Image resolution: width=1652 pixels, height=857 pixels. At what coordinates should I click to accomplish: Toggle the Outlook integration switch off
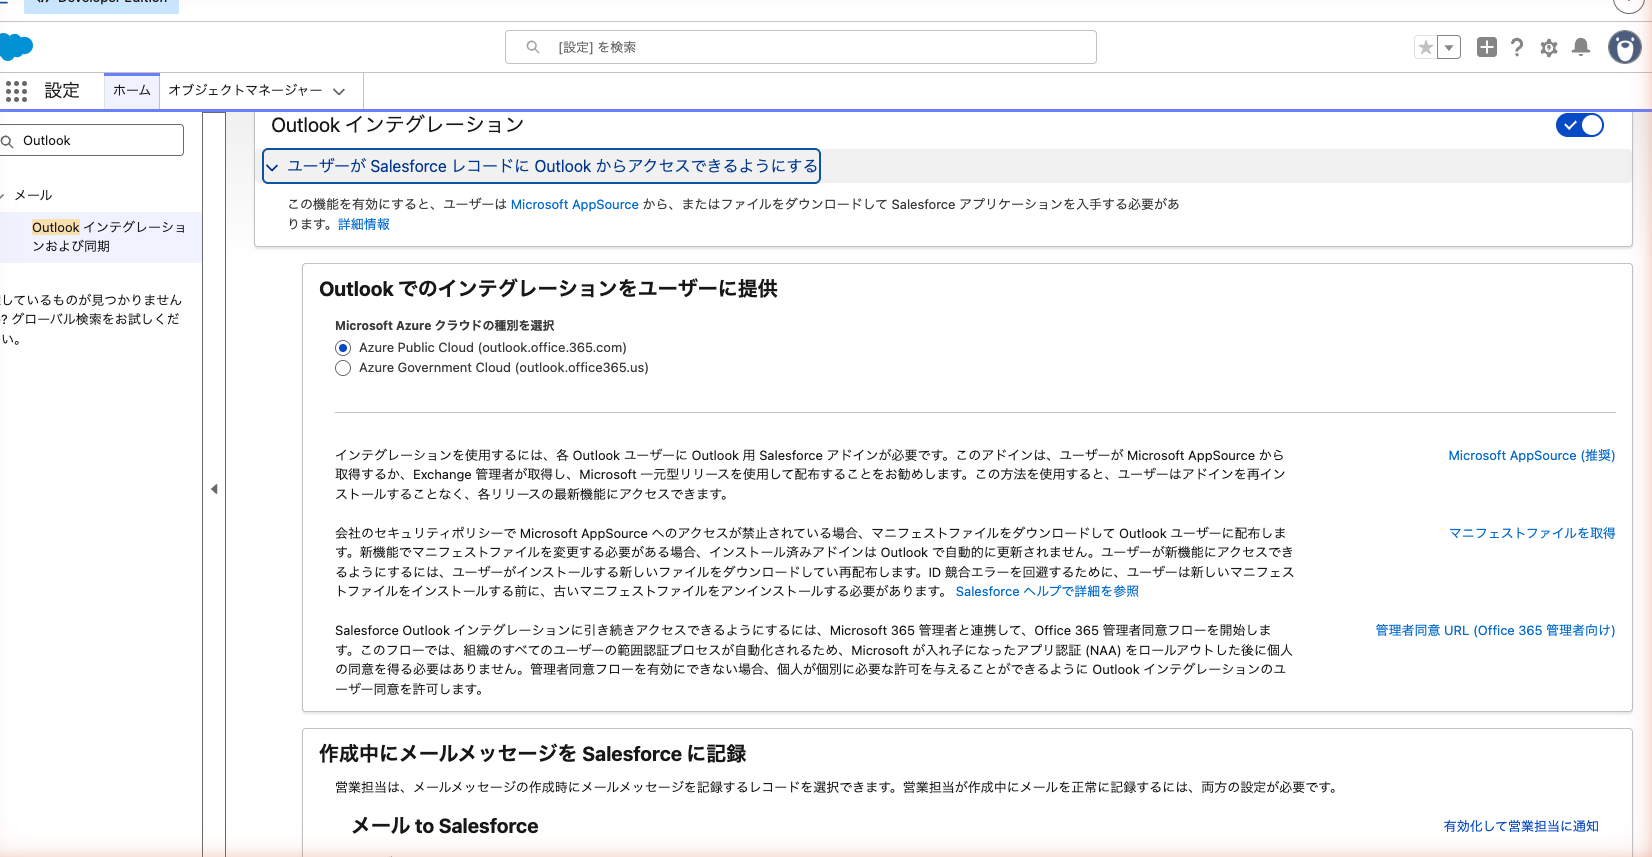(x=1580, y=125)
